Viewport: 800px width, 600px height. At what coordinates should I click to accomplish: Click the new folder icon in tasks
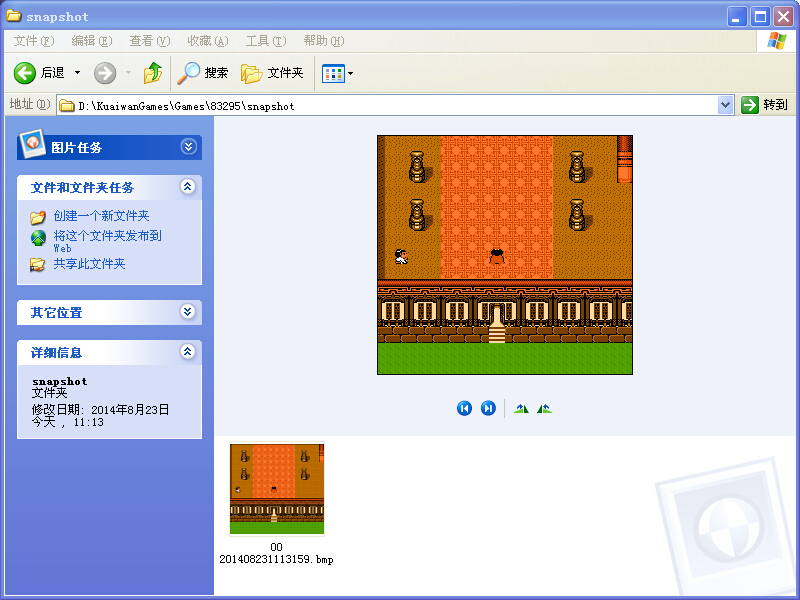click(x=38, y=217)
